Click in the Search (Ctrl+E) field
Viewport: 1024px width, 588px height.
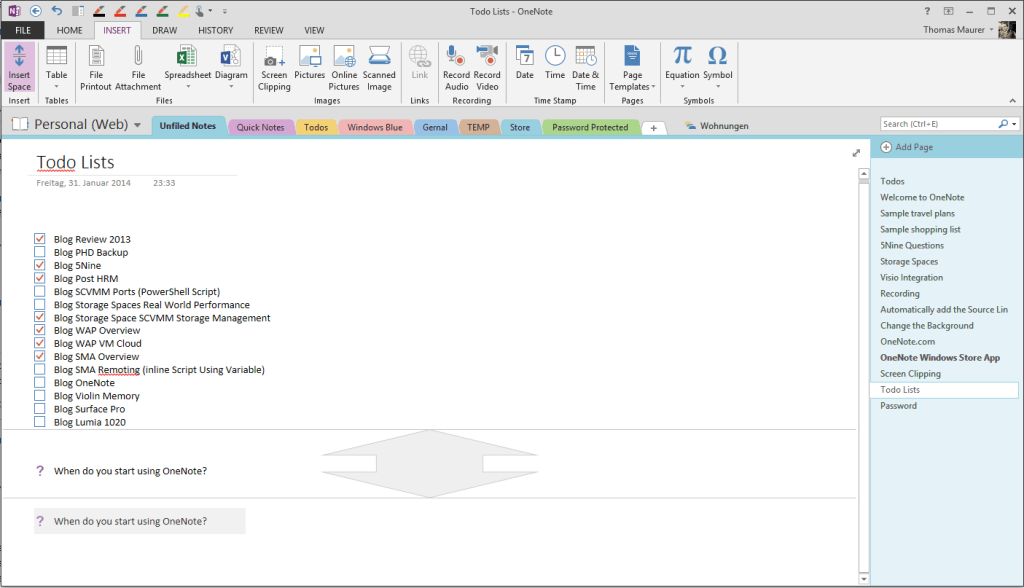[938, 123]
